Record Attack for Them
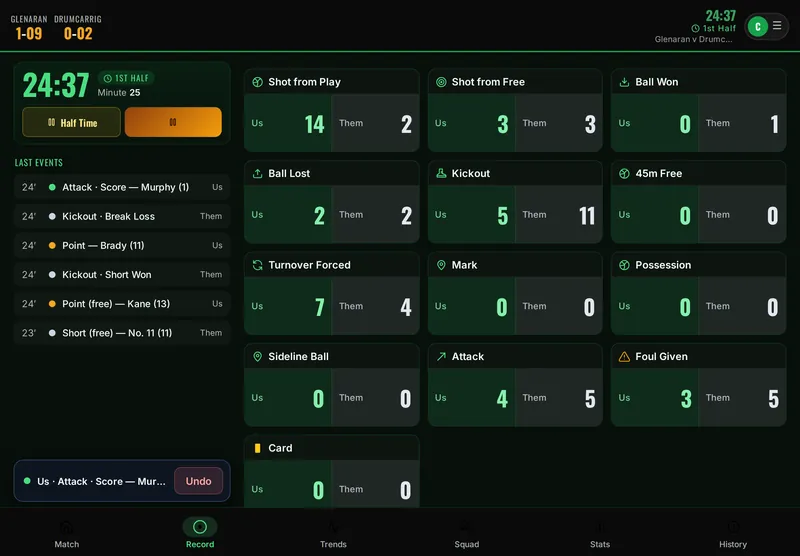Viewport: 800px width, 556px height. (x=559, y=397)
